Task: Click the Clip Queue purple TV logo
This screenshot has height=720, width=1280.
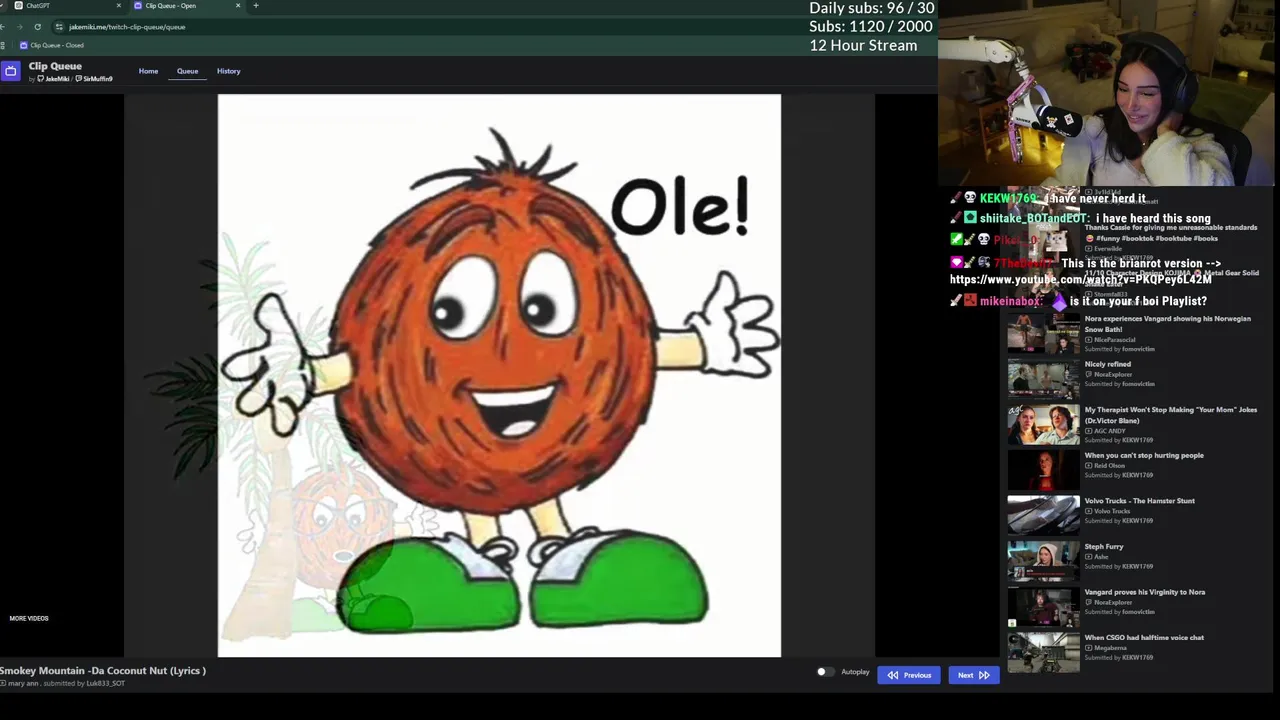Action: 10,70
